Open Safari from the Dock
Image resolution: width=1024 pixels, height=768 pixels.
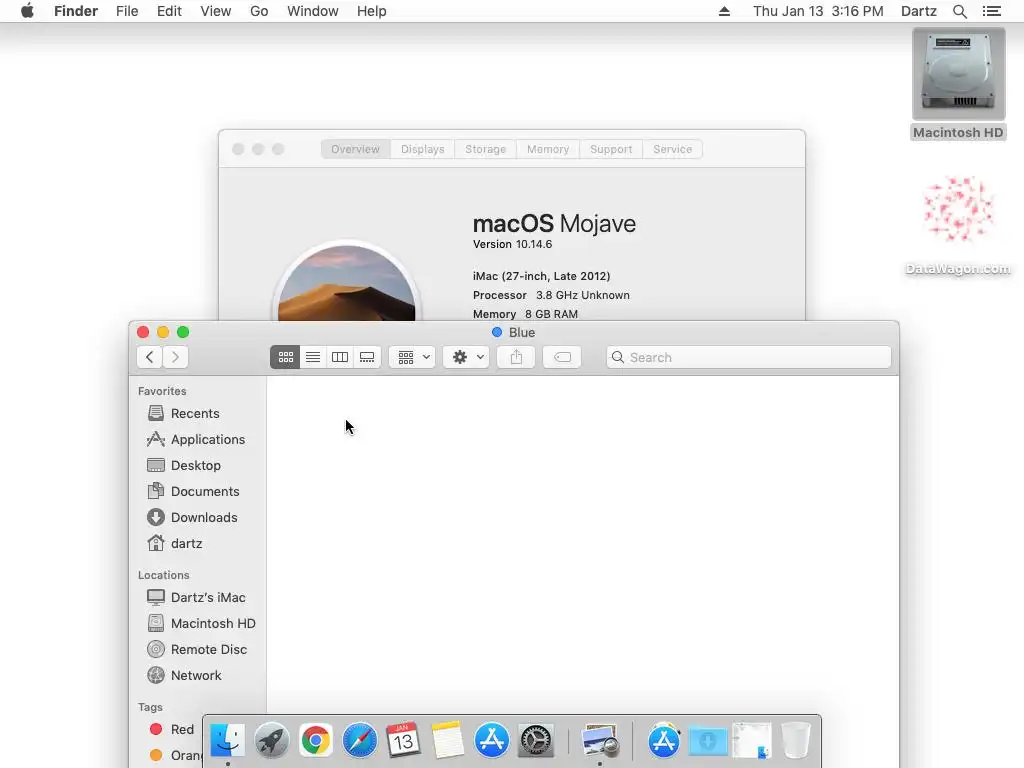click(360, 741)
